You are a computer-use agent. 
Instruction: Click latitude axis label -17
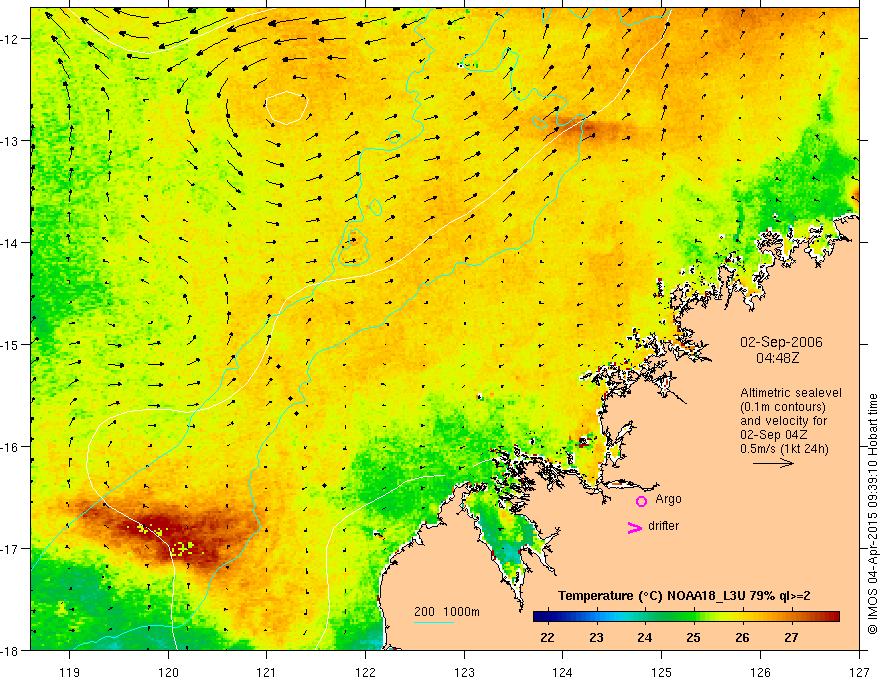pyautogui.click(x=11, y=549)
